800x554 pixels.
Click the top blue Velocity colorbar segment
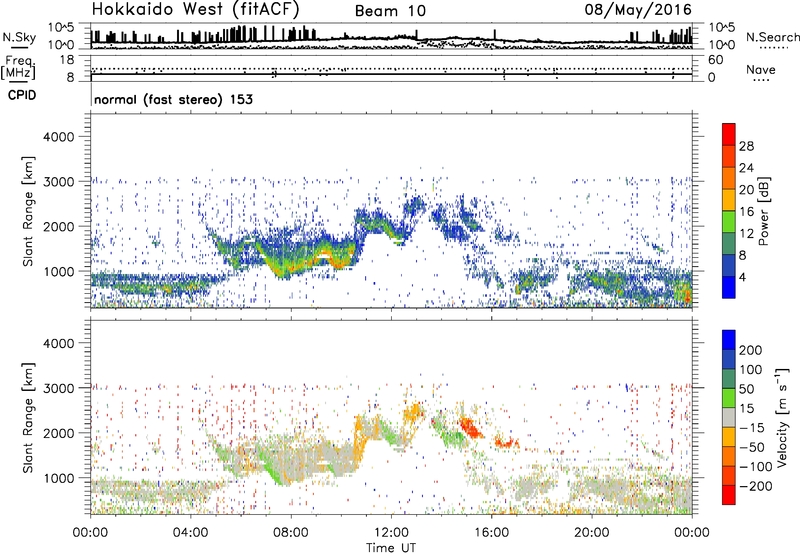tap(729, 340)
